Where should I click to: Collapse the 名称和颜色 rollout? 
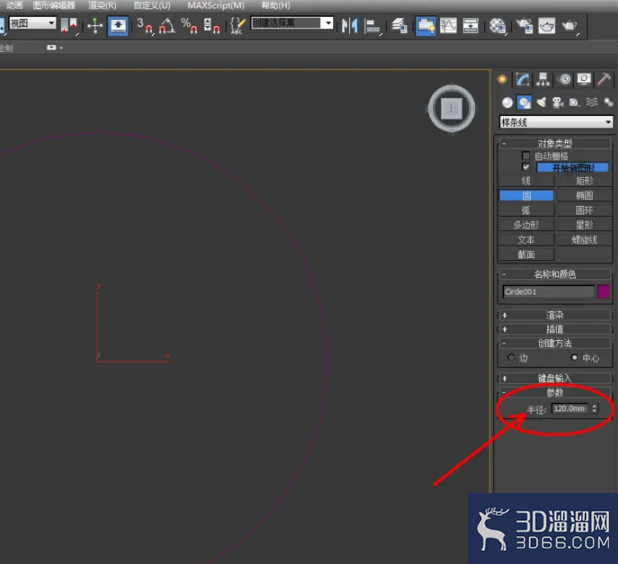555,274
